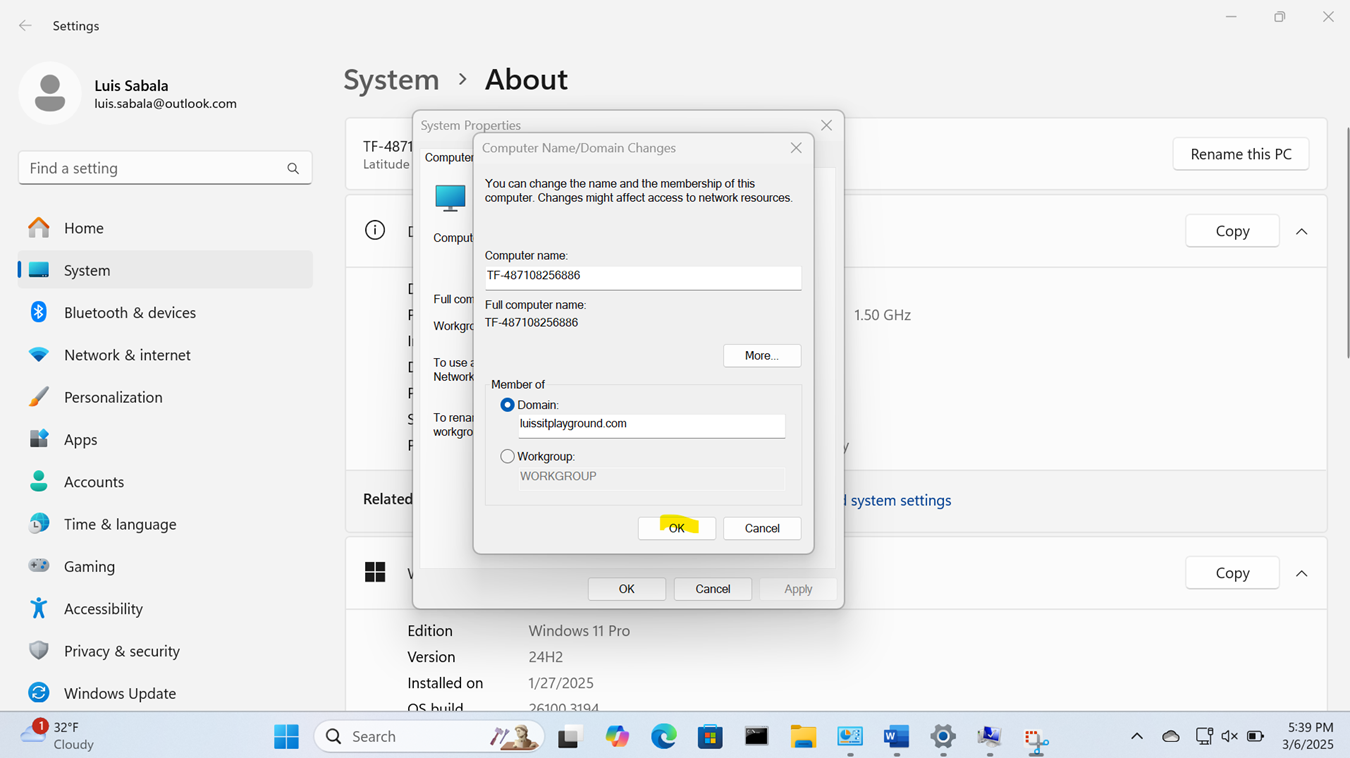Click the installed date 1/27/2025
The width and height of the screenshot is (1350, 758).
tap(561, 683)
